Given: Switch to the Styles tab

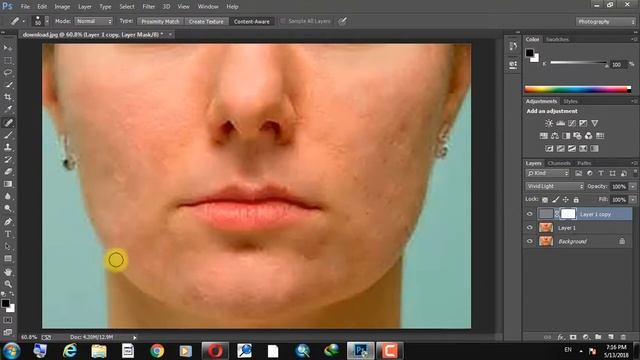Looking at the screenshot, I should [x=571, y=101].
